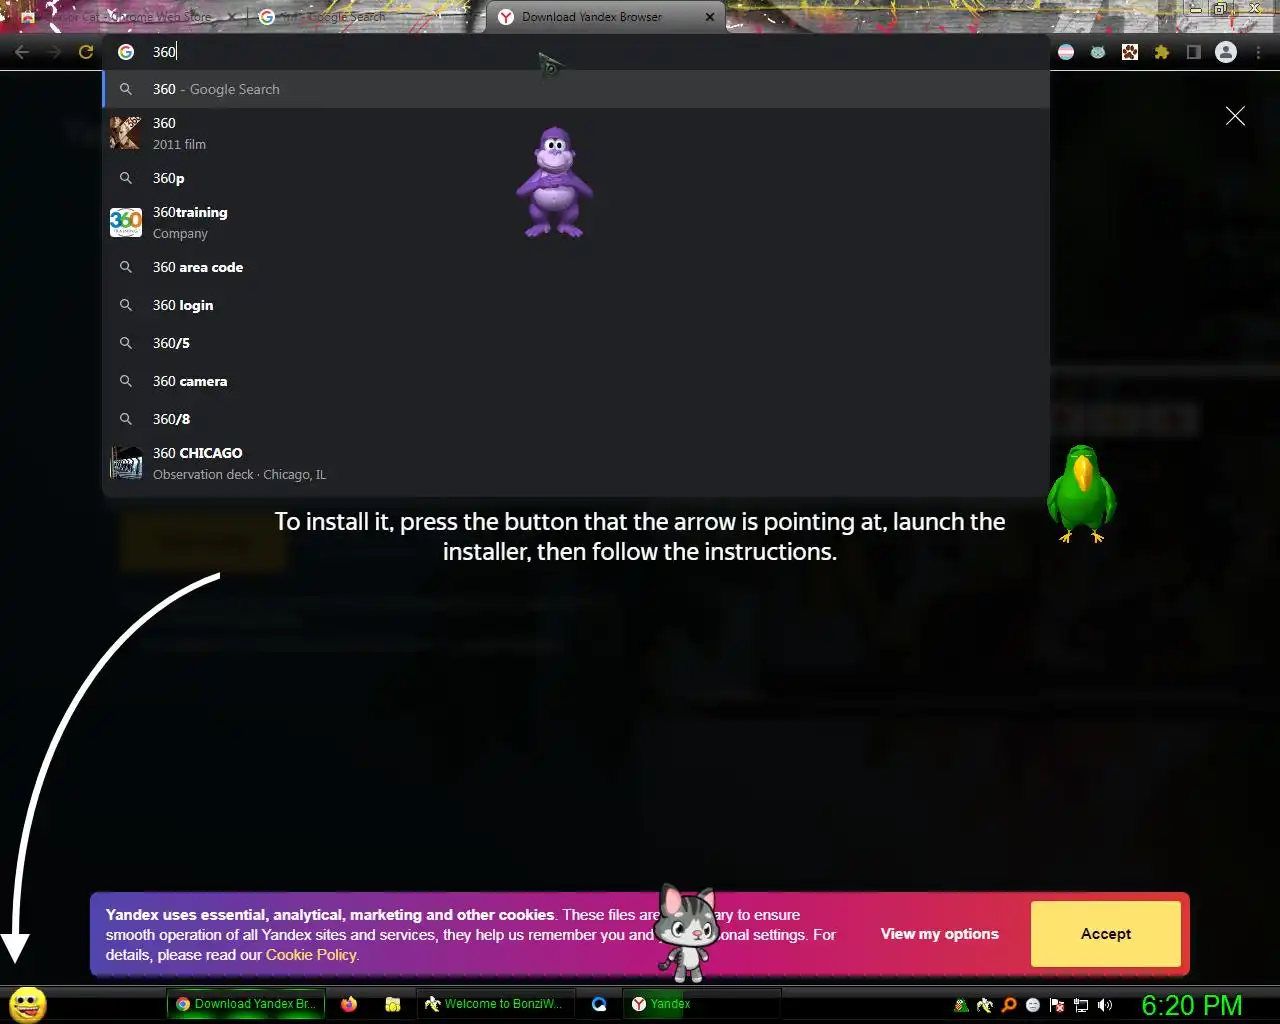The height and width of the screenshot is (1024, 1280).
Task: Open the network connection tray icon
Action: click(x=1081, y=1005)
